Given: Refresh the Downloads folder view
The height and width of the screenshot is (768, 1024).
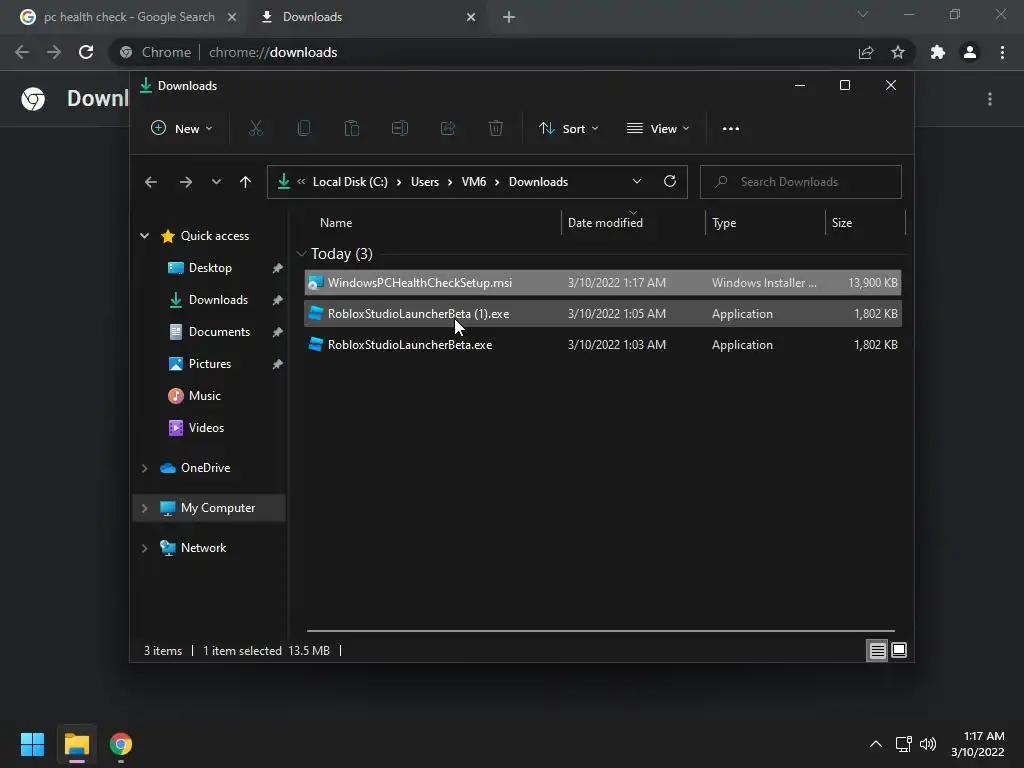Looking at the screenshot, I should (x=669, y=182).
